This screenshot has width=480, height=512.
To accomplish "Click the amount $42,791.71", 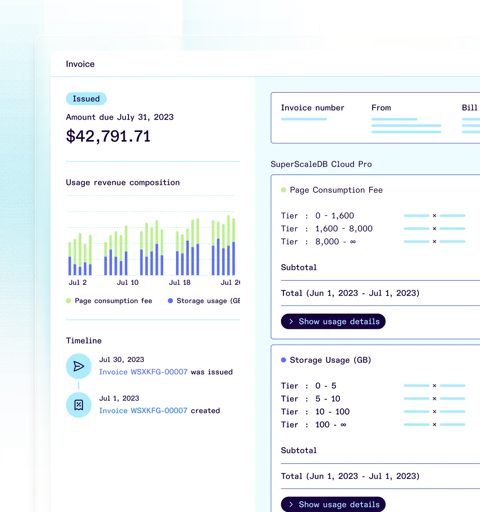I will point(108,136).
